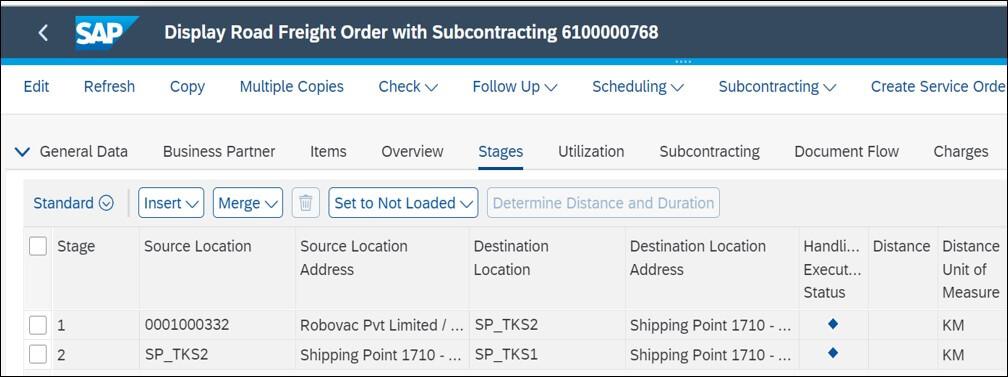The image size is (1008, 377).
Task: Select the checkbox for stage 2
Action: [38, 354]
